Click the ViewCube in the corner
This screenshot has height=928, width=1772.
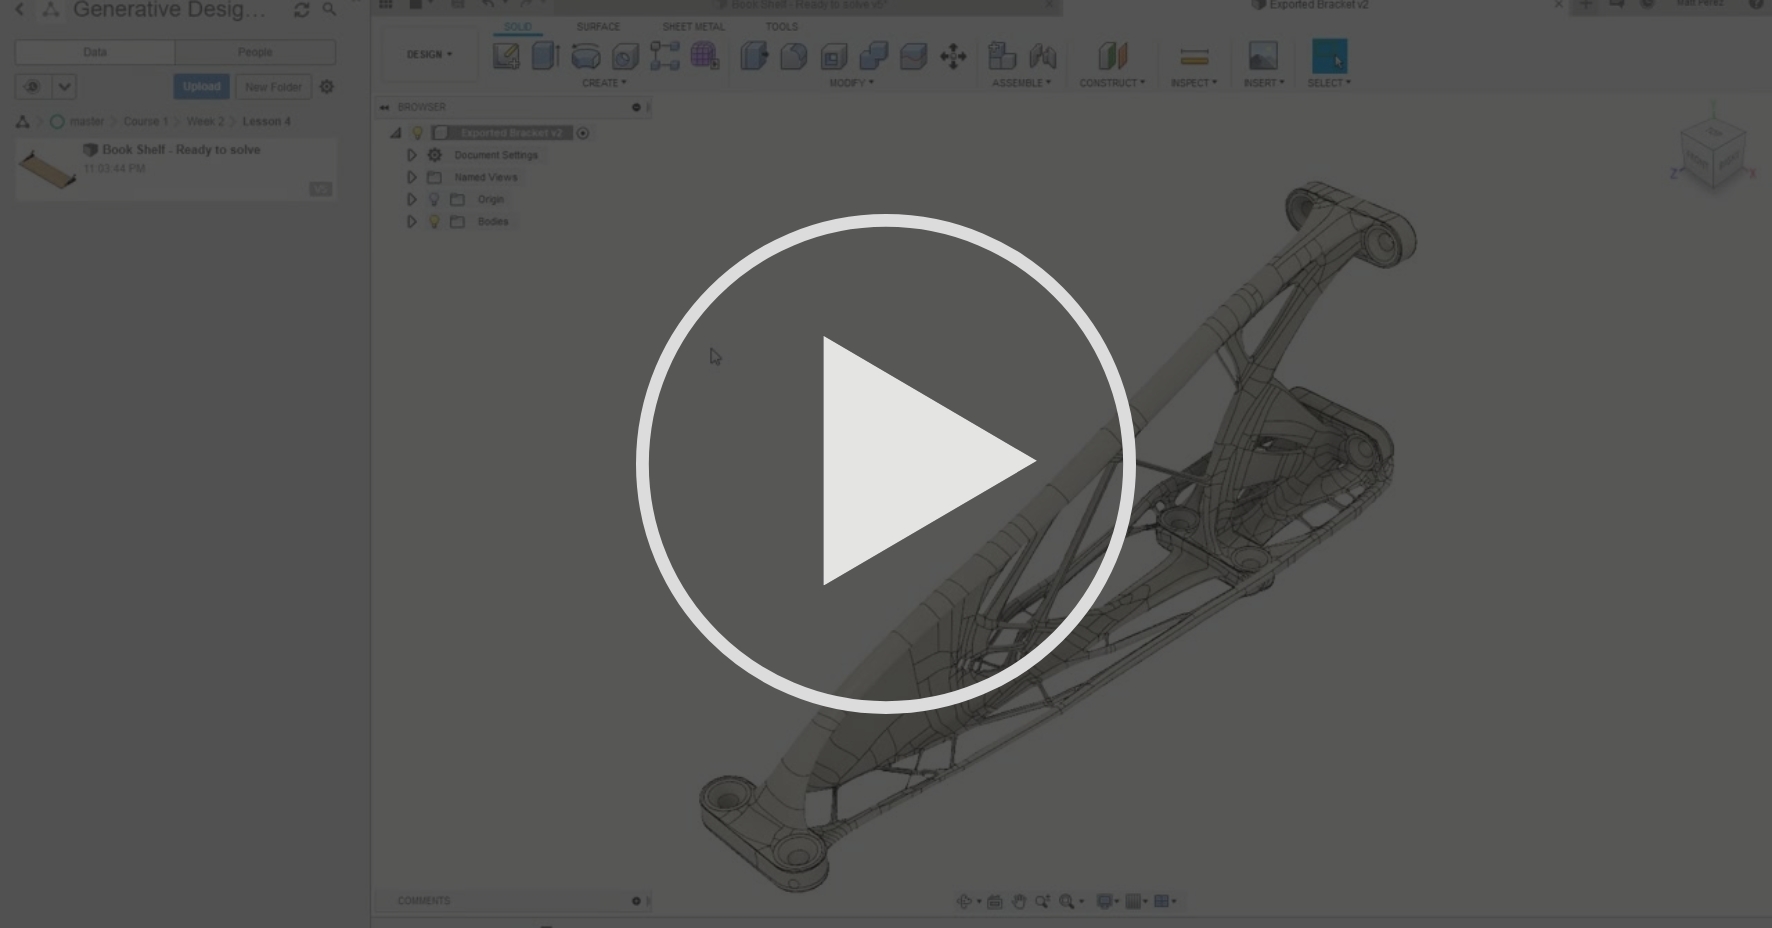coord(1714,153)
